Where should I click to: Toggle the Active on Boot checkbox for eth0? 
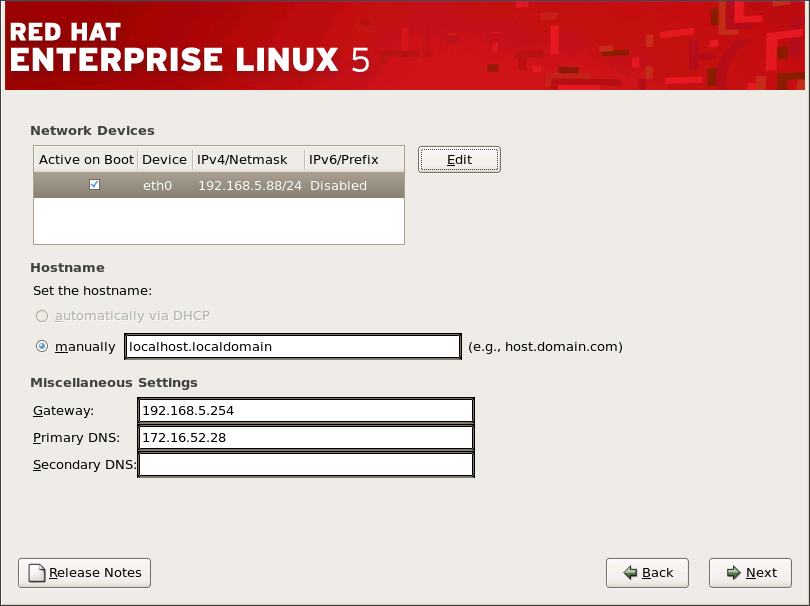click(x=94, y=184)
